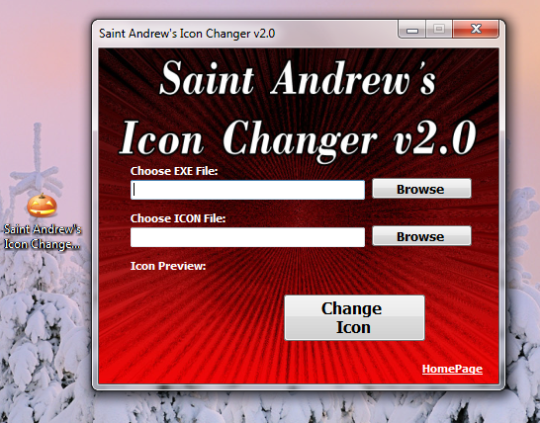Click the large 'Icon Changer v2.0' heading
The width and height of the screenshot is (540, 423).
(x=298, y=141)
